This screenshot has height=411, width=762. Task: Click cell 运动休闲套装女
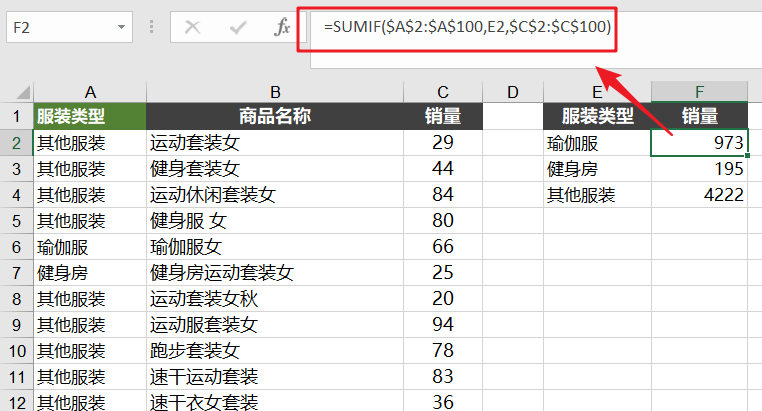[x=275, y=195]
